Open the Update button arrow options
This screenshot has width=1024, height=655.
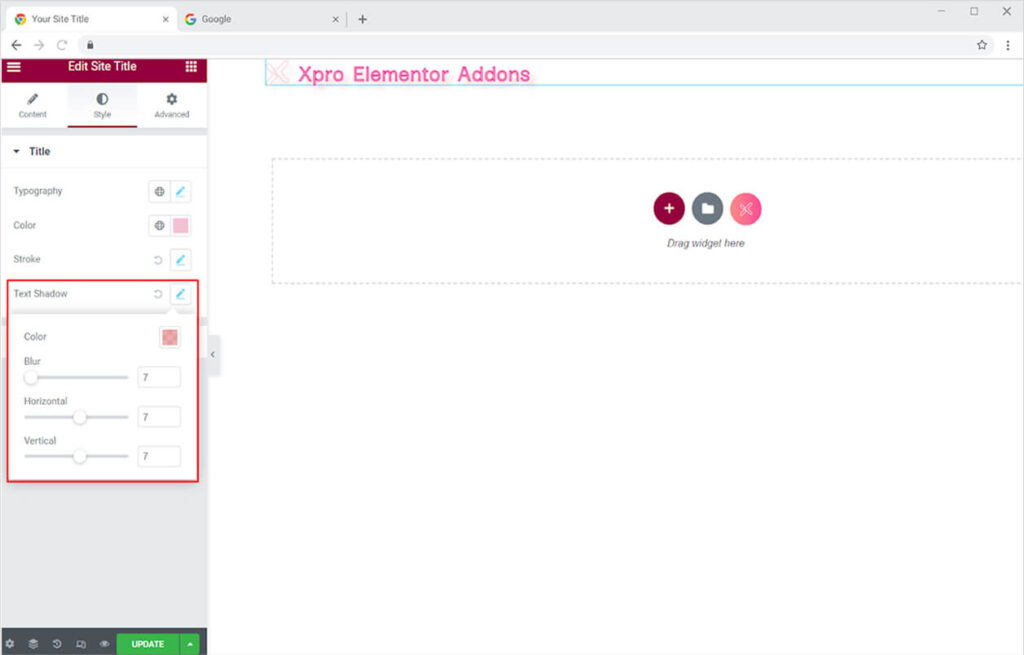[x=190, y=644]
